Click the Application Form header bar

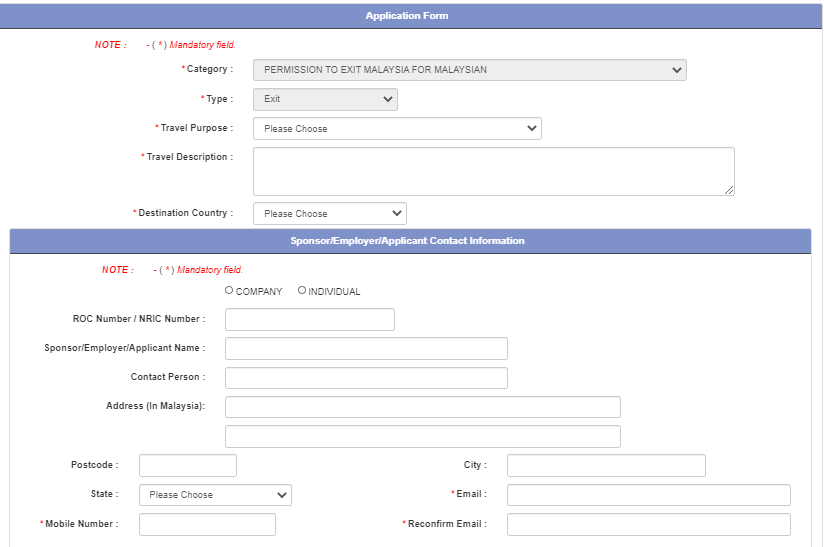pos(407,16)
